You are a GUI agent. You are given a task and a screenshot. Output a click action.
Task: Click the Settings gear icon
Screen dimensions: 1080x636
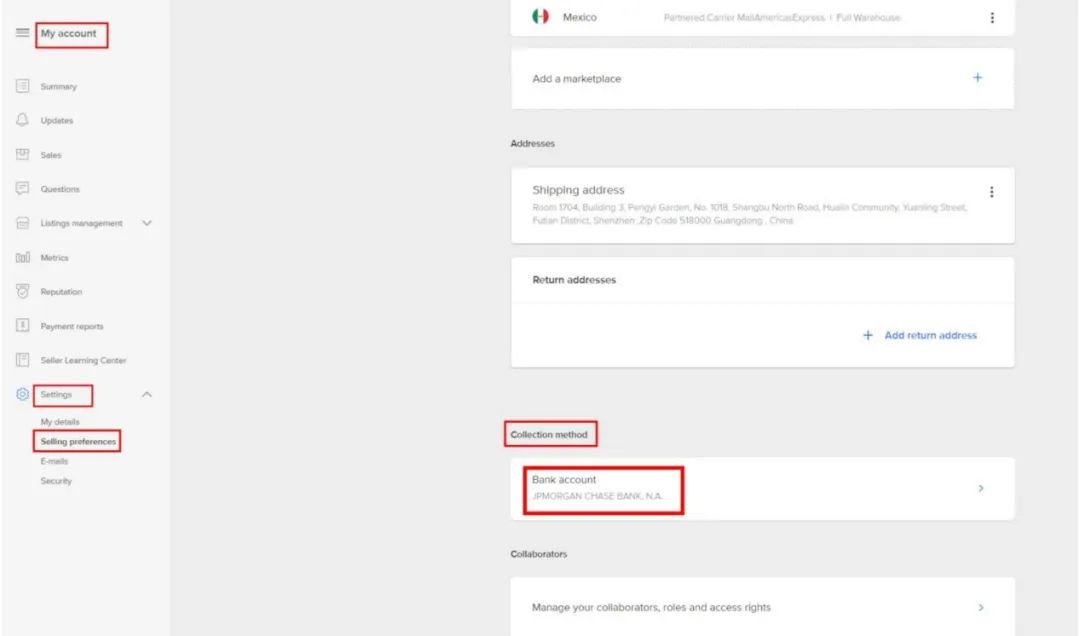tap(22, 394)
